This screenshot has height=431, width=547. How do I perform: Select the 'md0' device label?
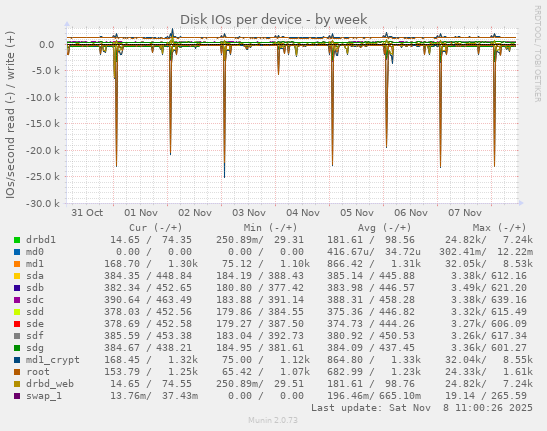pyautogui.click(x=35, y=252)
